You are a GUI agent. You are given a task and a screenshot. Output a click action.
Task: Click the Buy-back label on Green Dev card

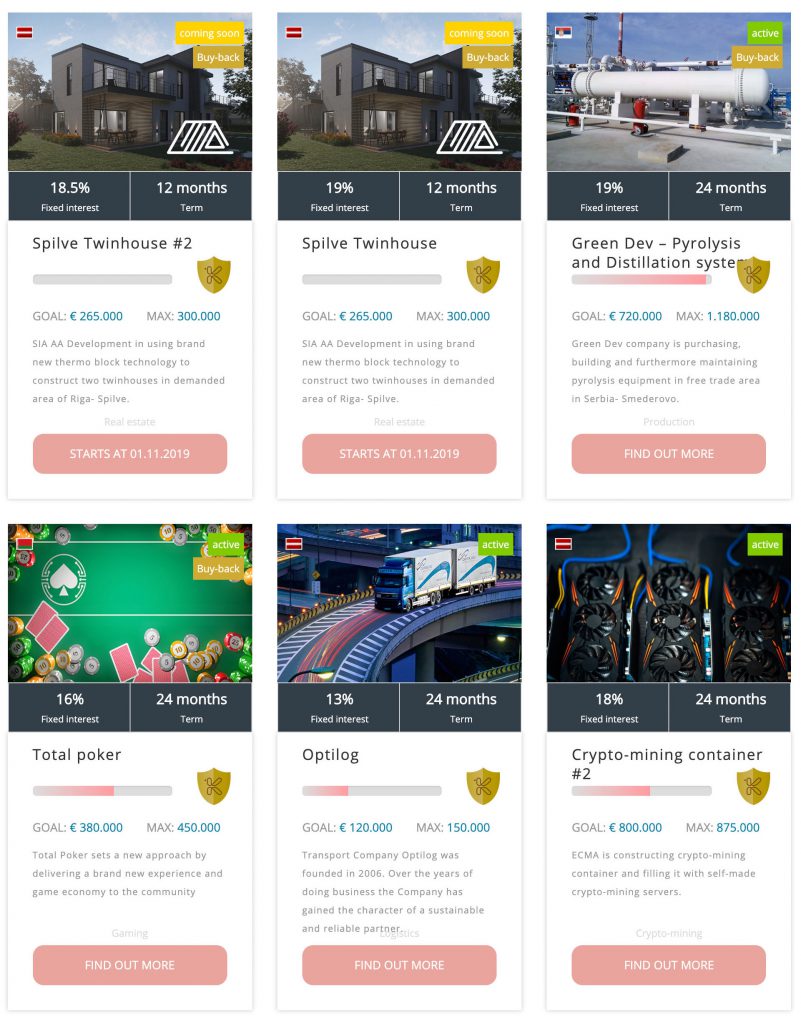pos(757,57)
